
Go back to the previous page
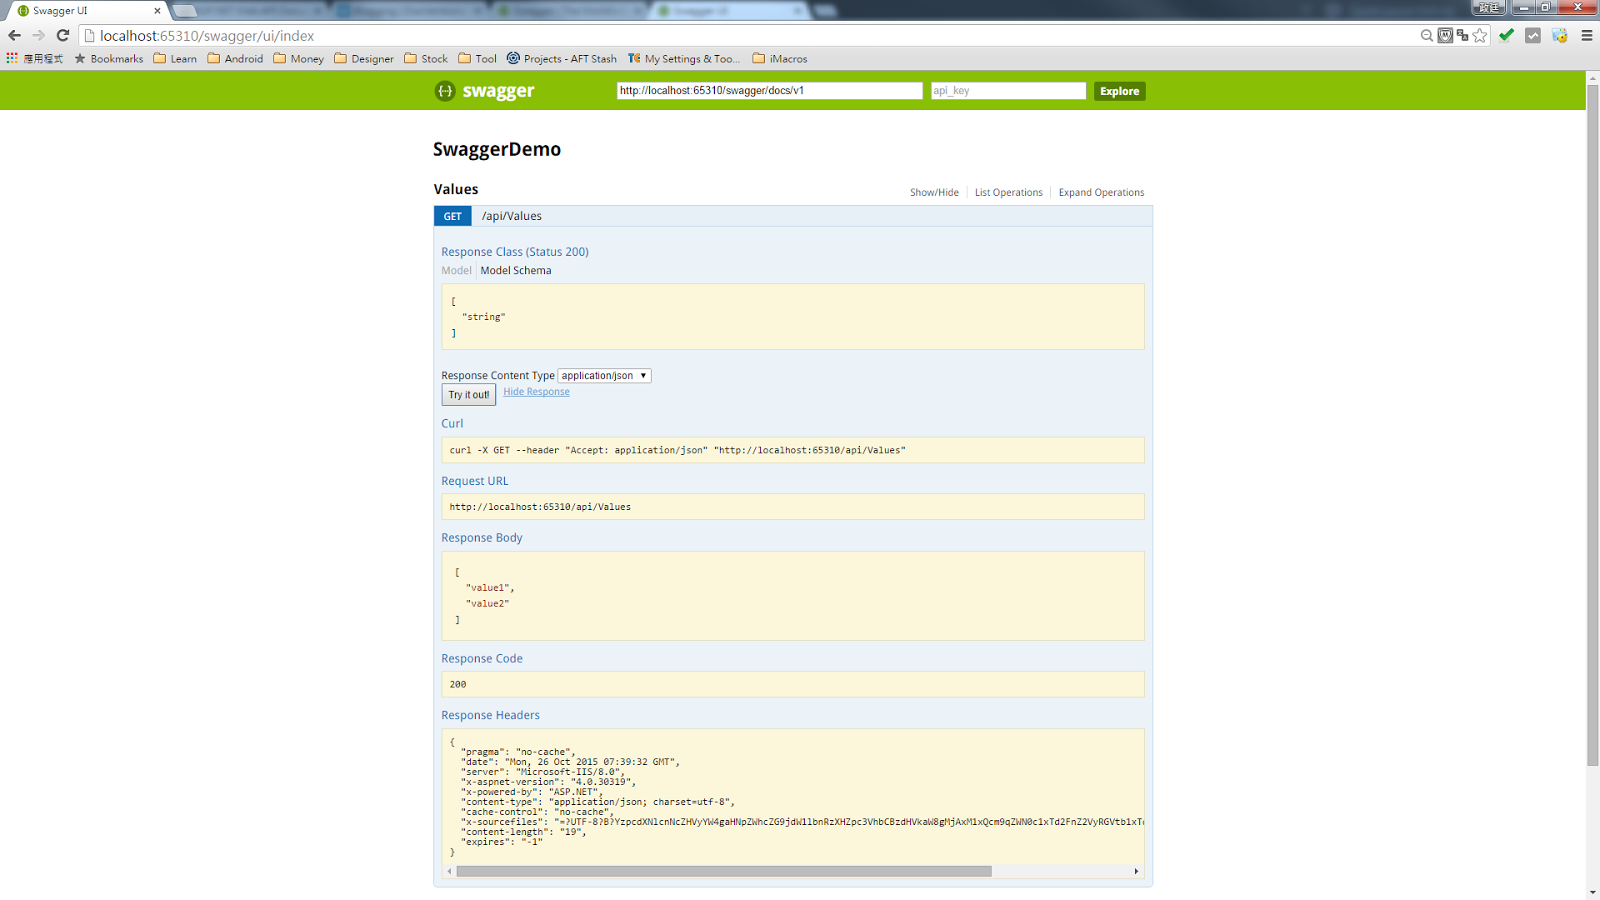point(14,35)
